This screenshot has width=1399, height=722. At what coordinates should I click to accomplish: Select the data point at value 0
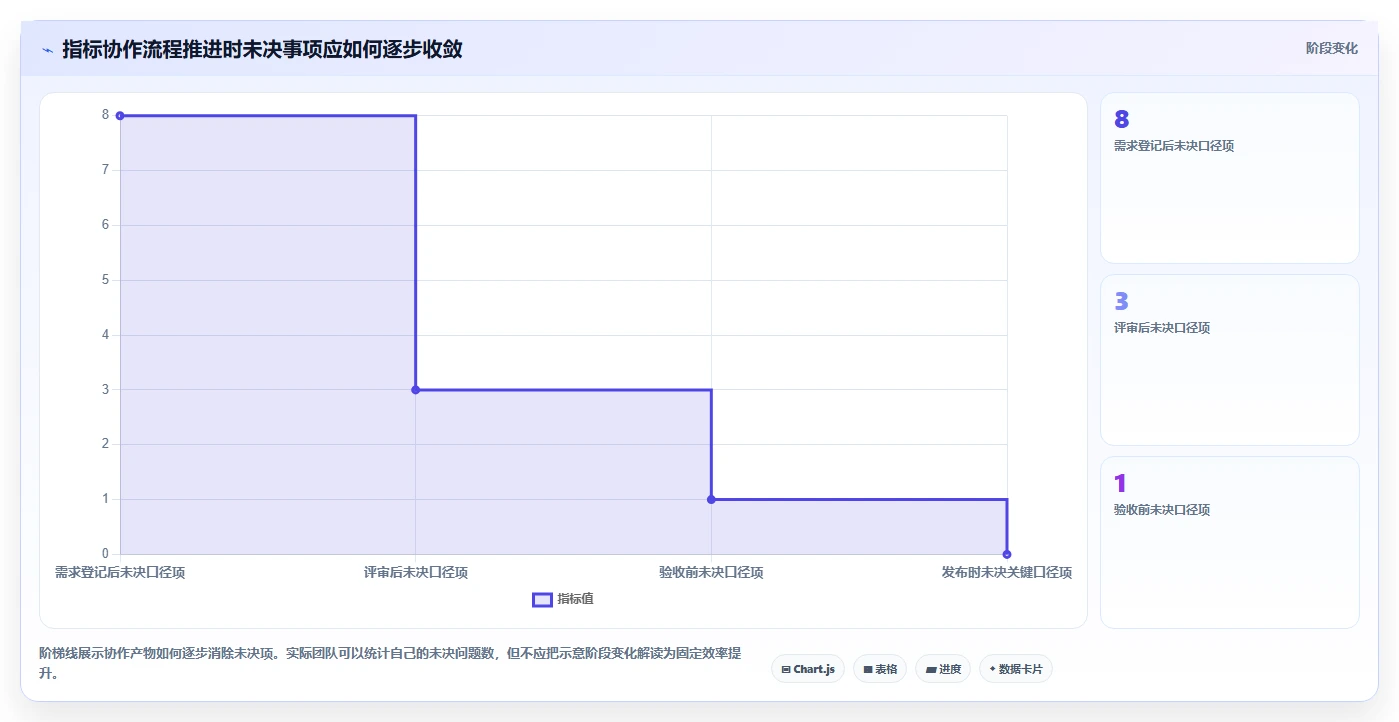coord(1007,554)
